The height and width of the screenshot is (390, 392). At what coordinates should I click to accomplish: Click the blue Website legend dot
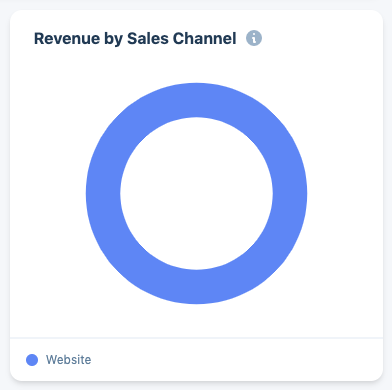tap(32, 360)
